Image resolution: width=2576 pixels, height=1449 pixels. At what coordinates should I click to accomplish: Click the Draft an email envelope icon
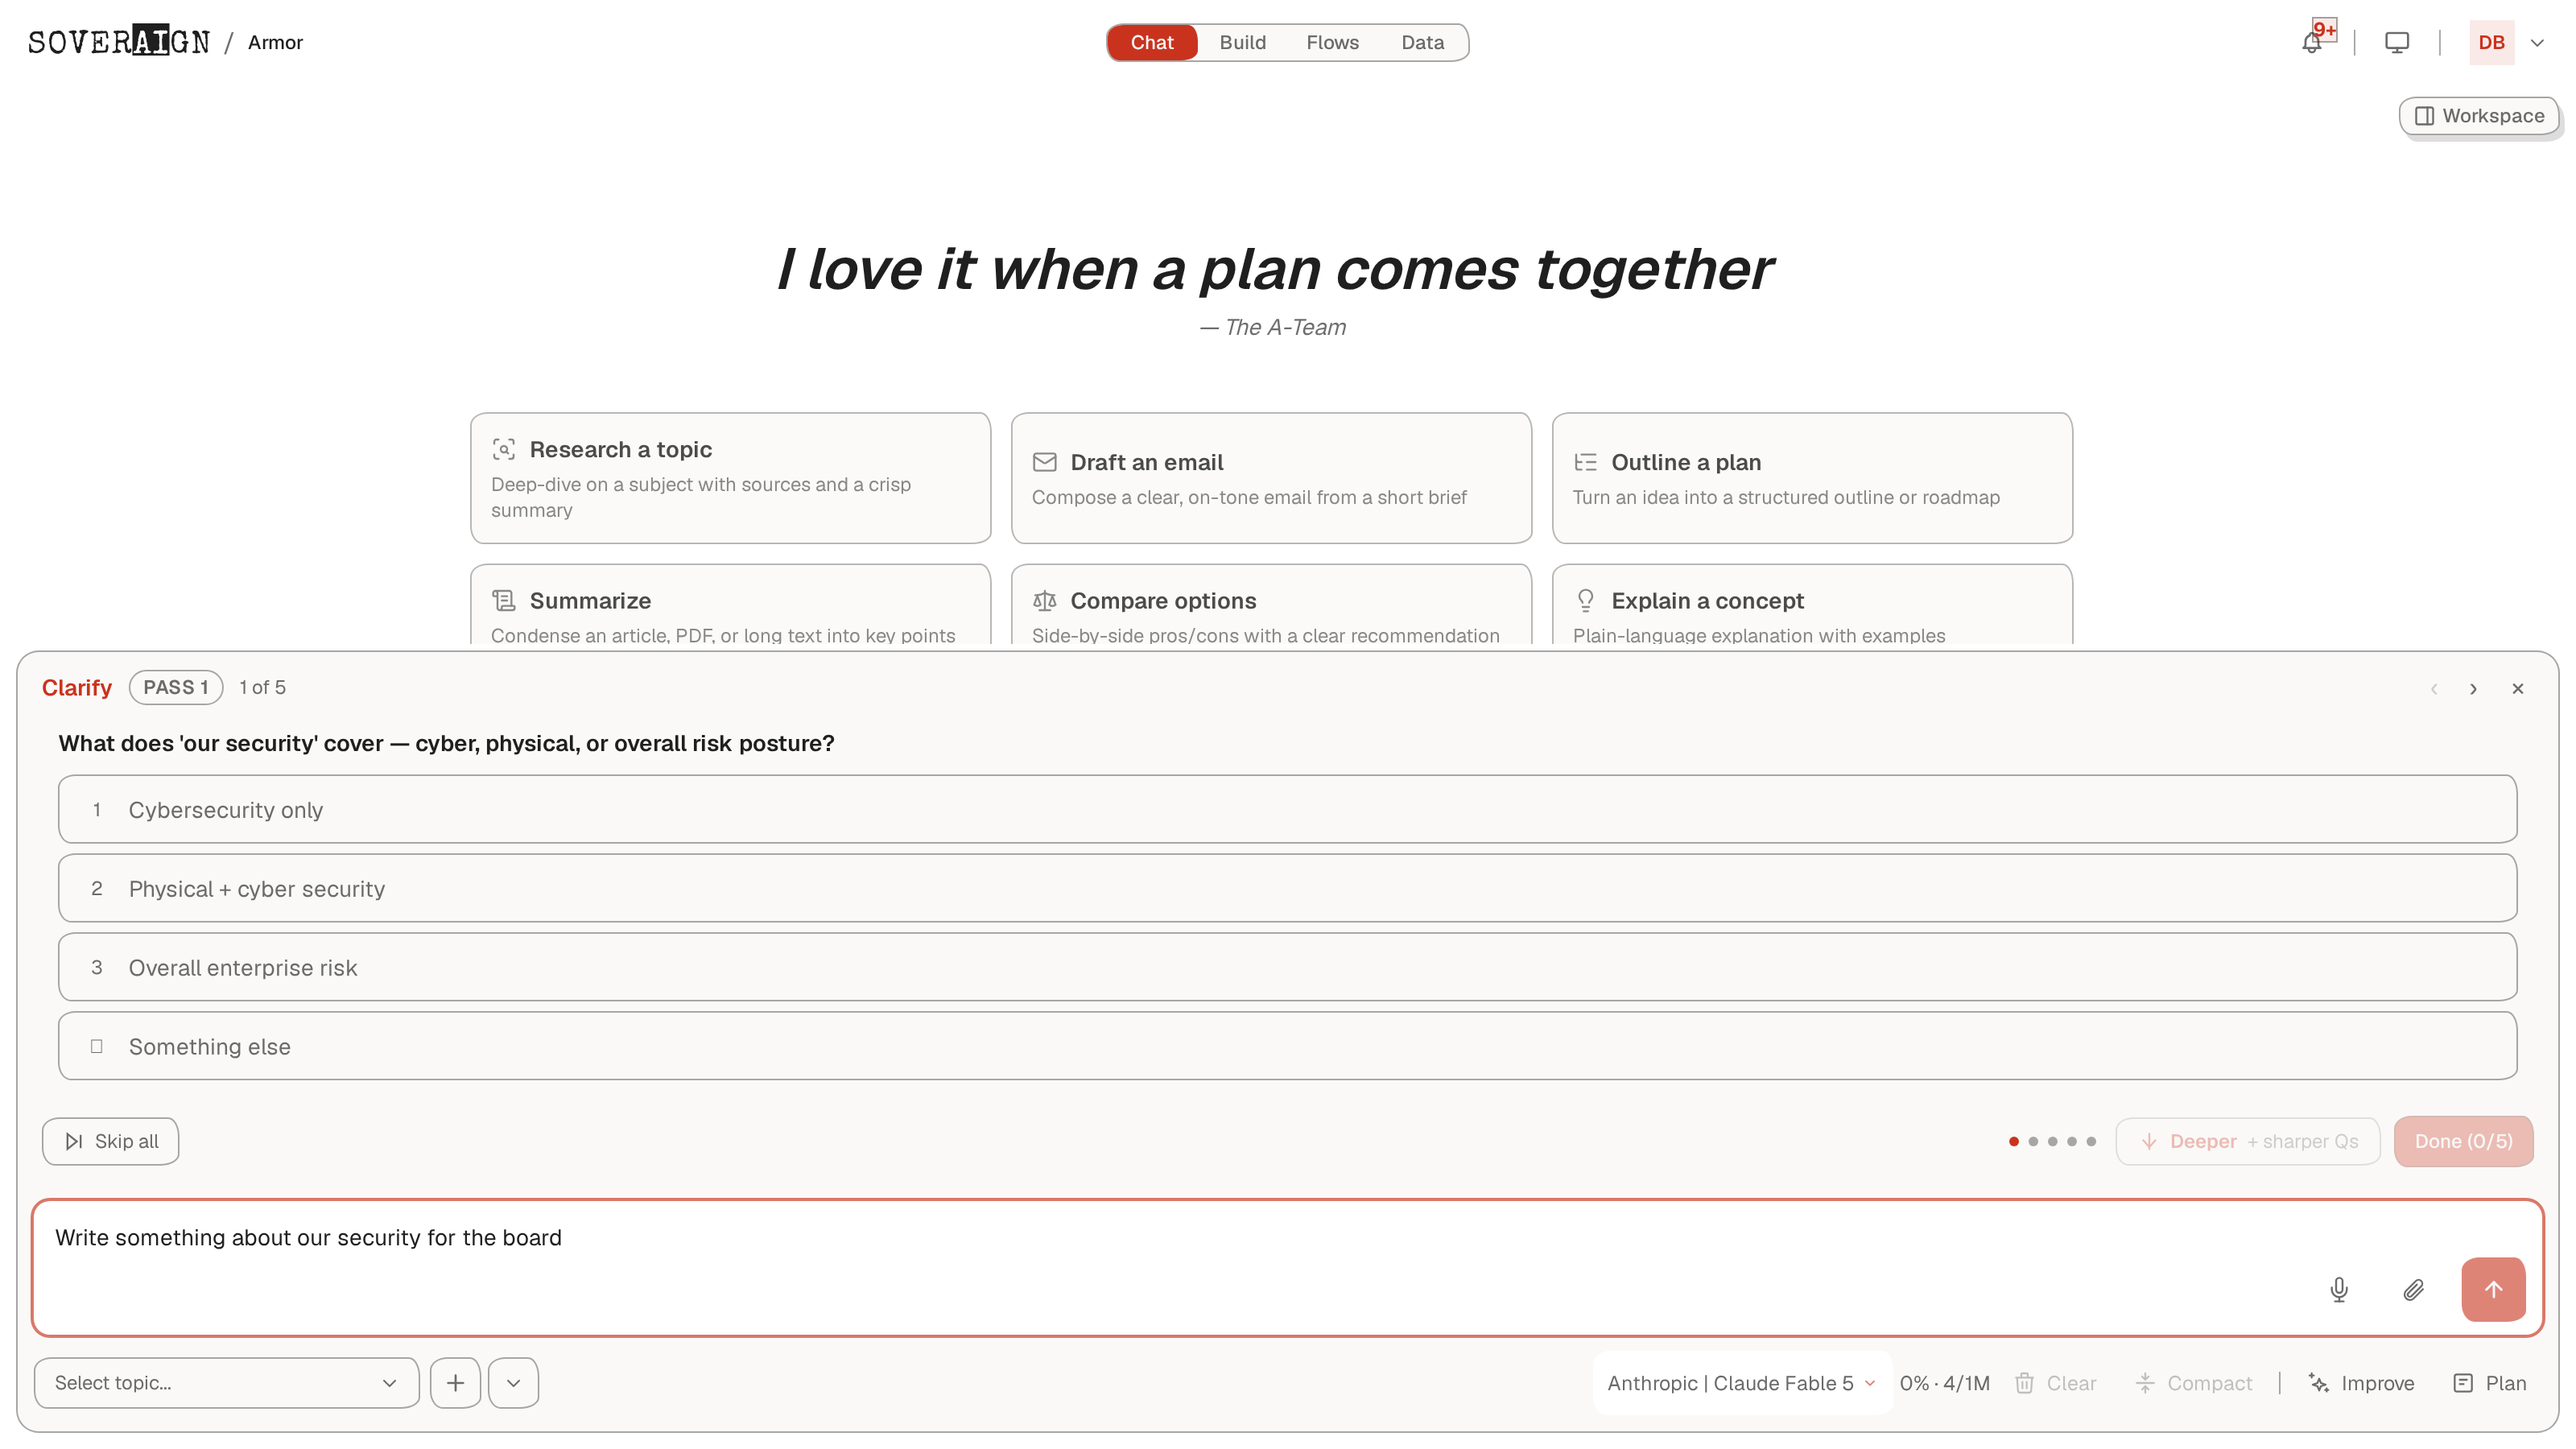tap(1044, 462)
